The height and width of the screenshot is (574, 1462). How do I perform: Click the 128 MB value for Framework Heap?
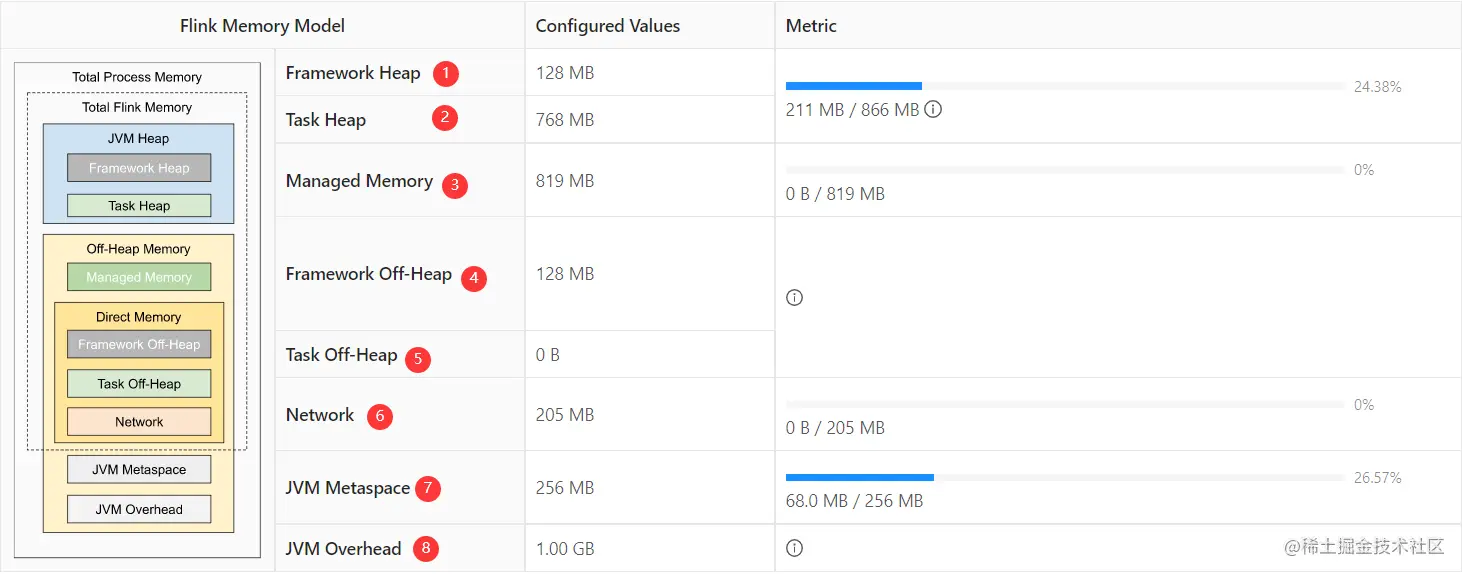click(565, 73)
